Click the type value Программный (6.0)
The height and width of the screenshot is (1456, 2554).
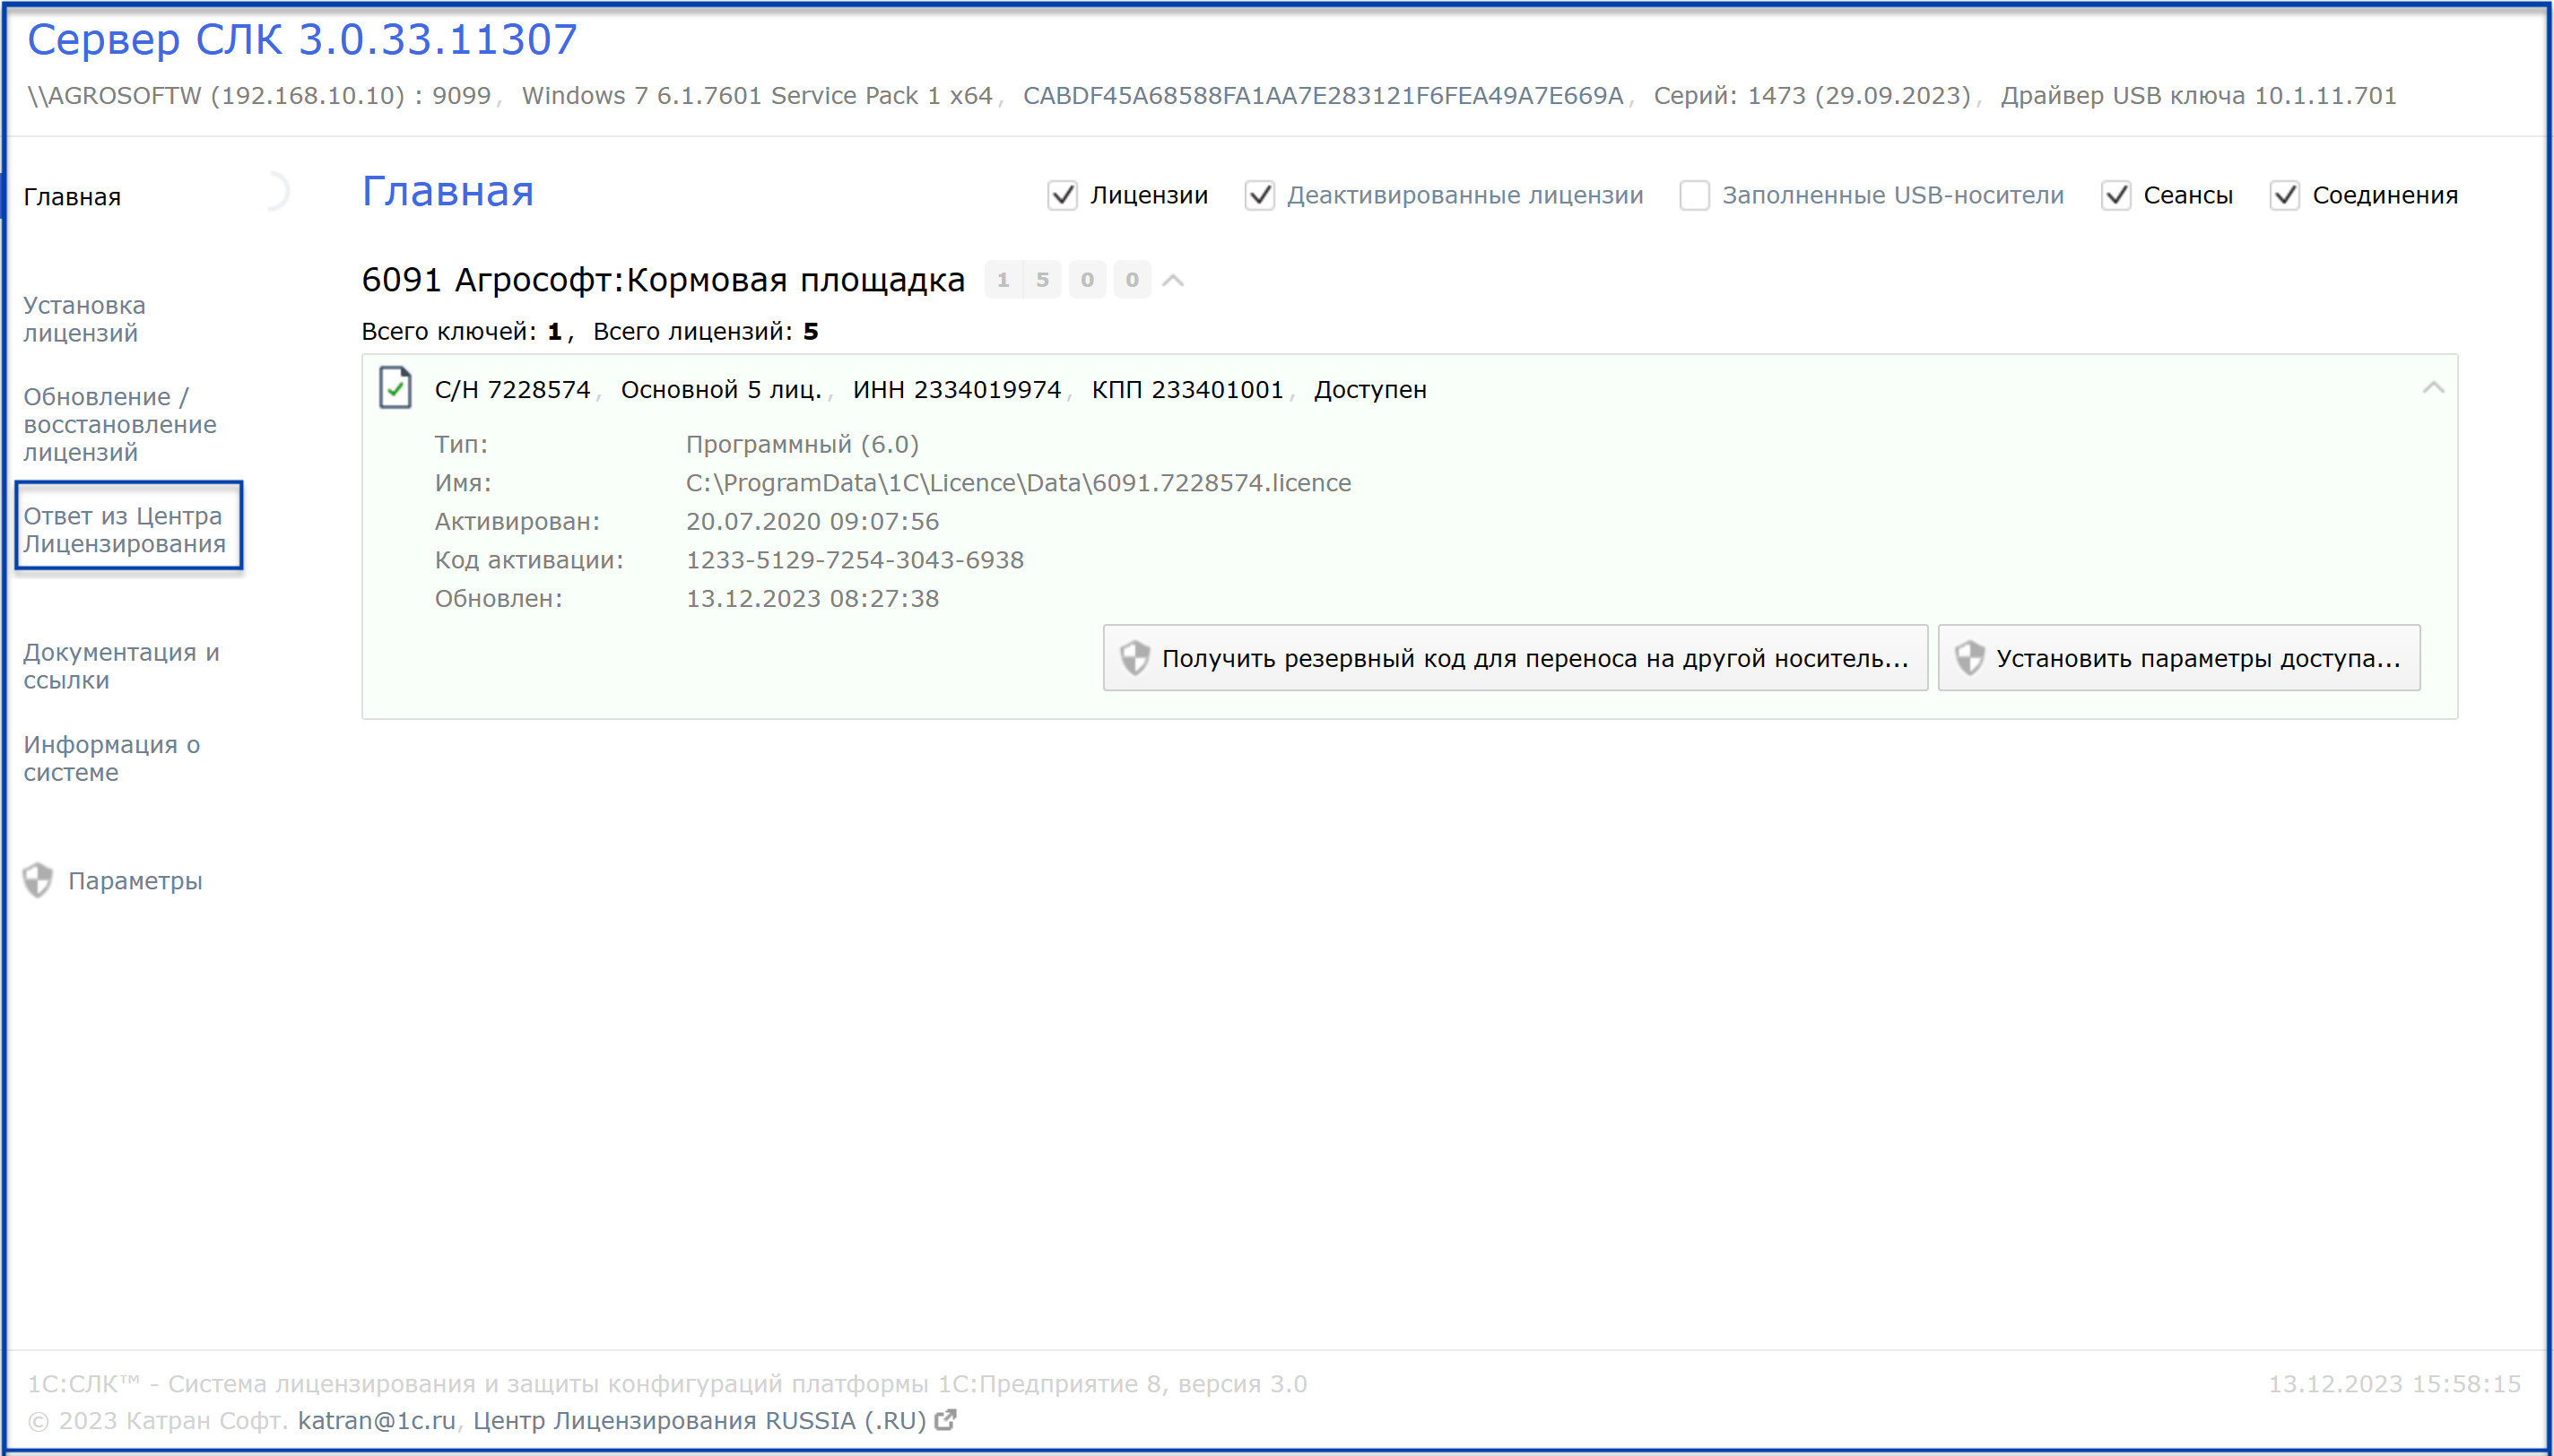[x=802, y=444]
